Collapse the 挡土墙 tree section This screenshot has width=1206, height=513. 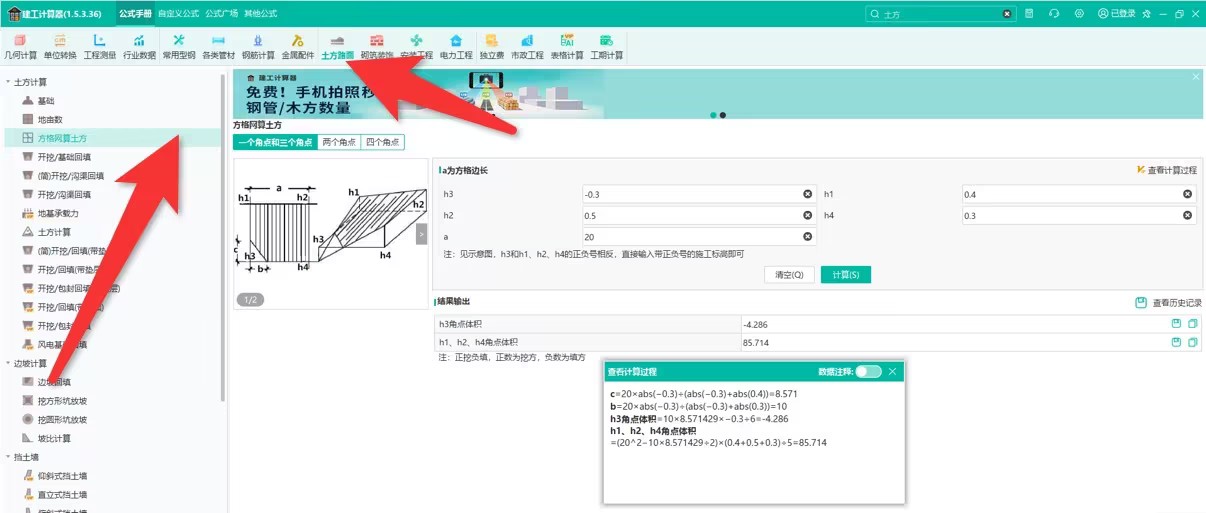(8, 457)
